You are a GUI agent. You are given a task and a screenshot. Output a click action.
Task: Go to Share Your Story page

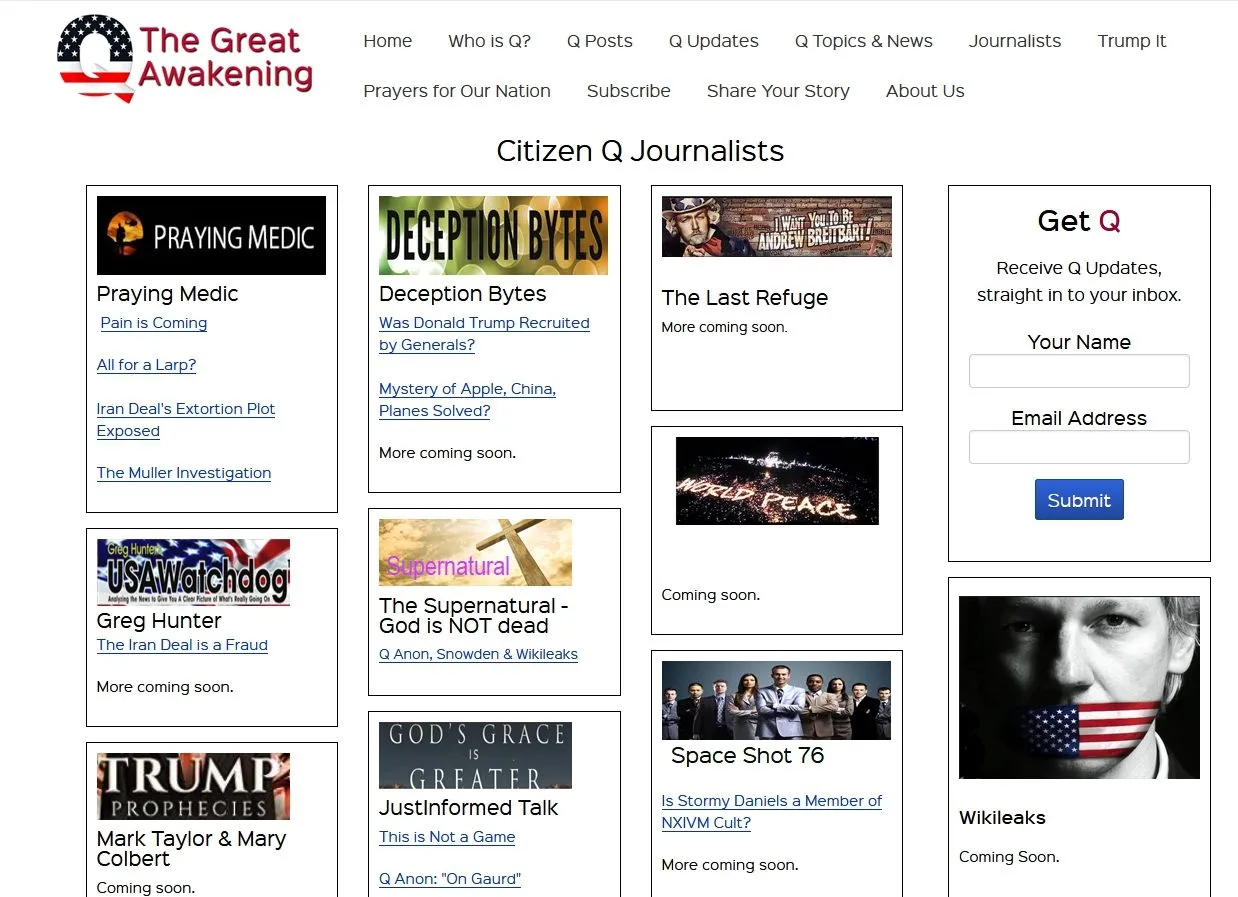778,91
